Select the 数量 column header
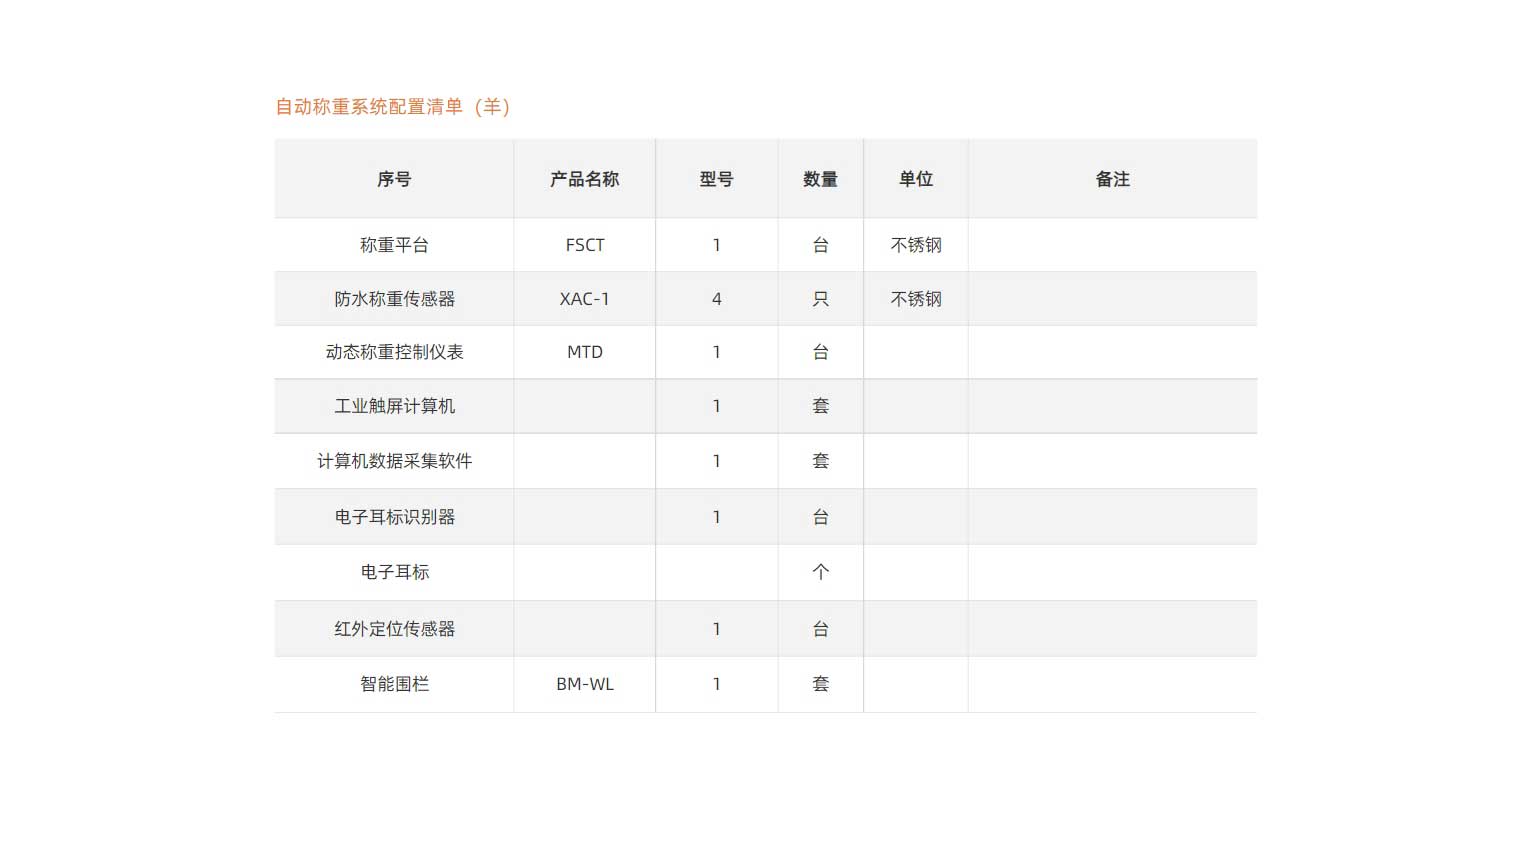 click(820, 179)
